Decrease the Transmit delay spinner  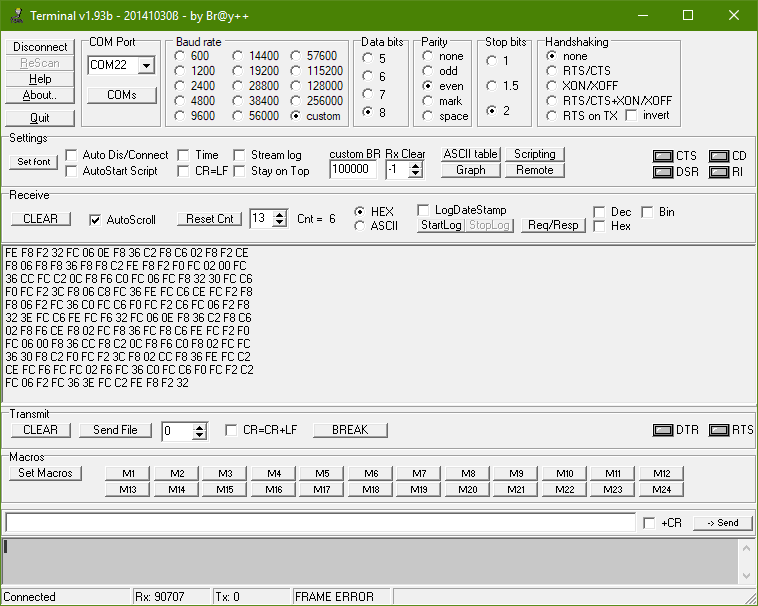tap(199, 435)
